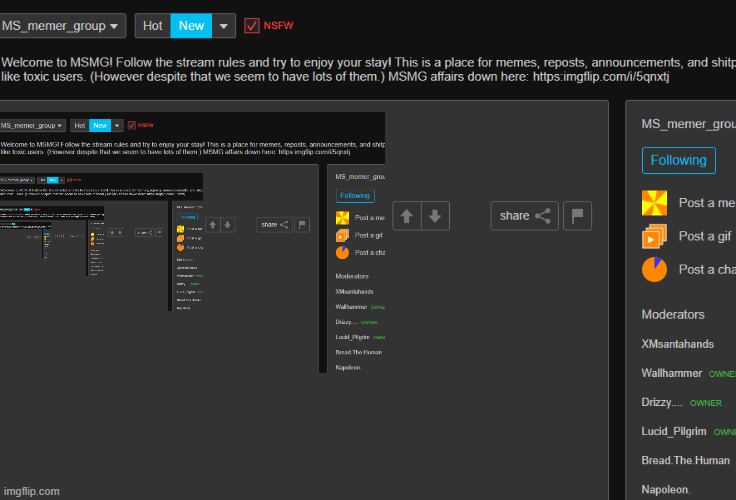736x500 pixels.
Task: Switch to the Hot sorting tab at the top
Action: coord(153,25)
